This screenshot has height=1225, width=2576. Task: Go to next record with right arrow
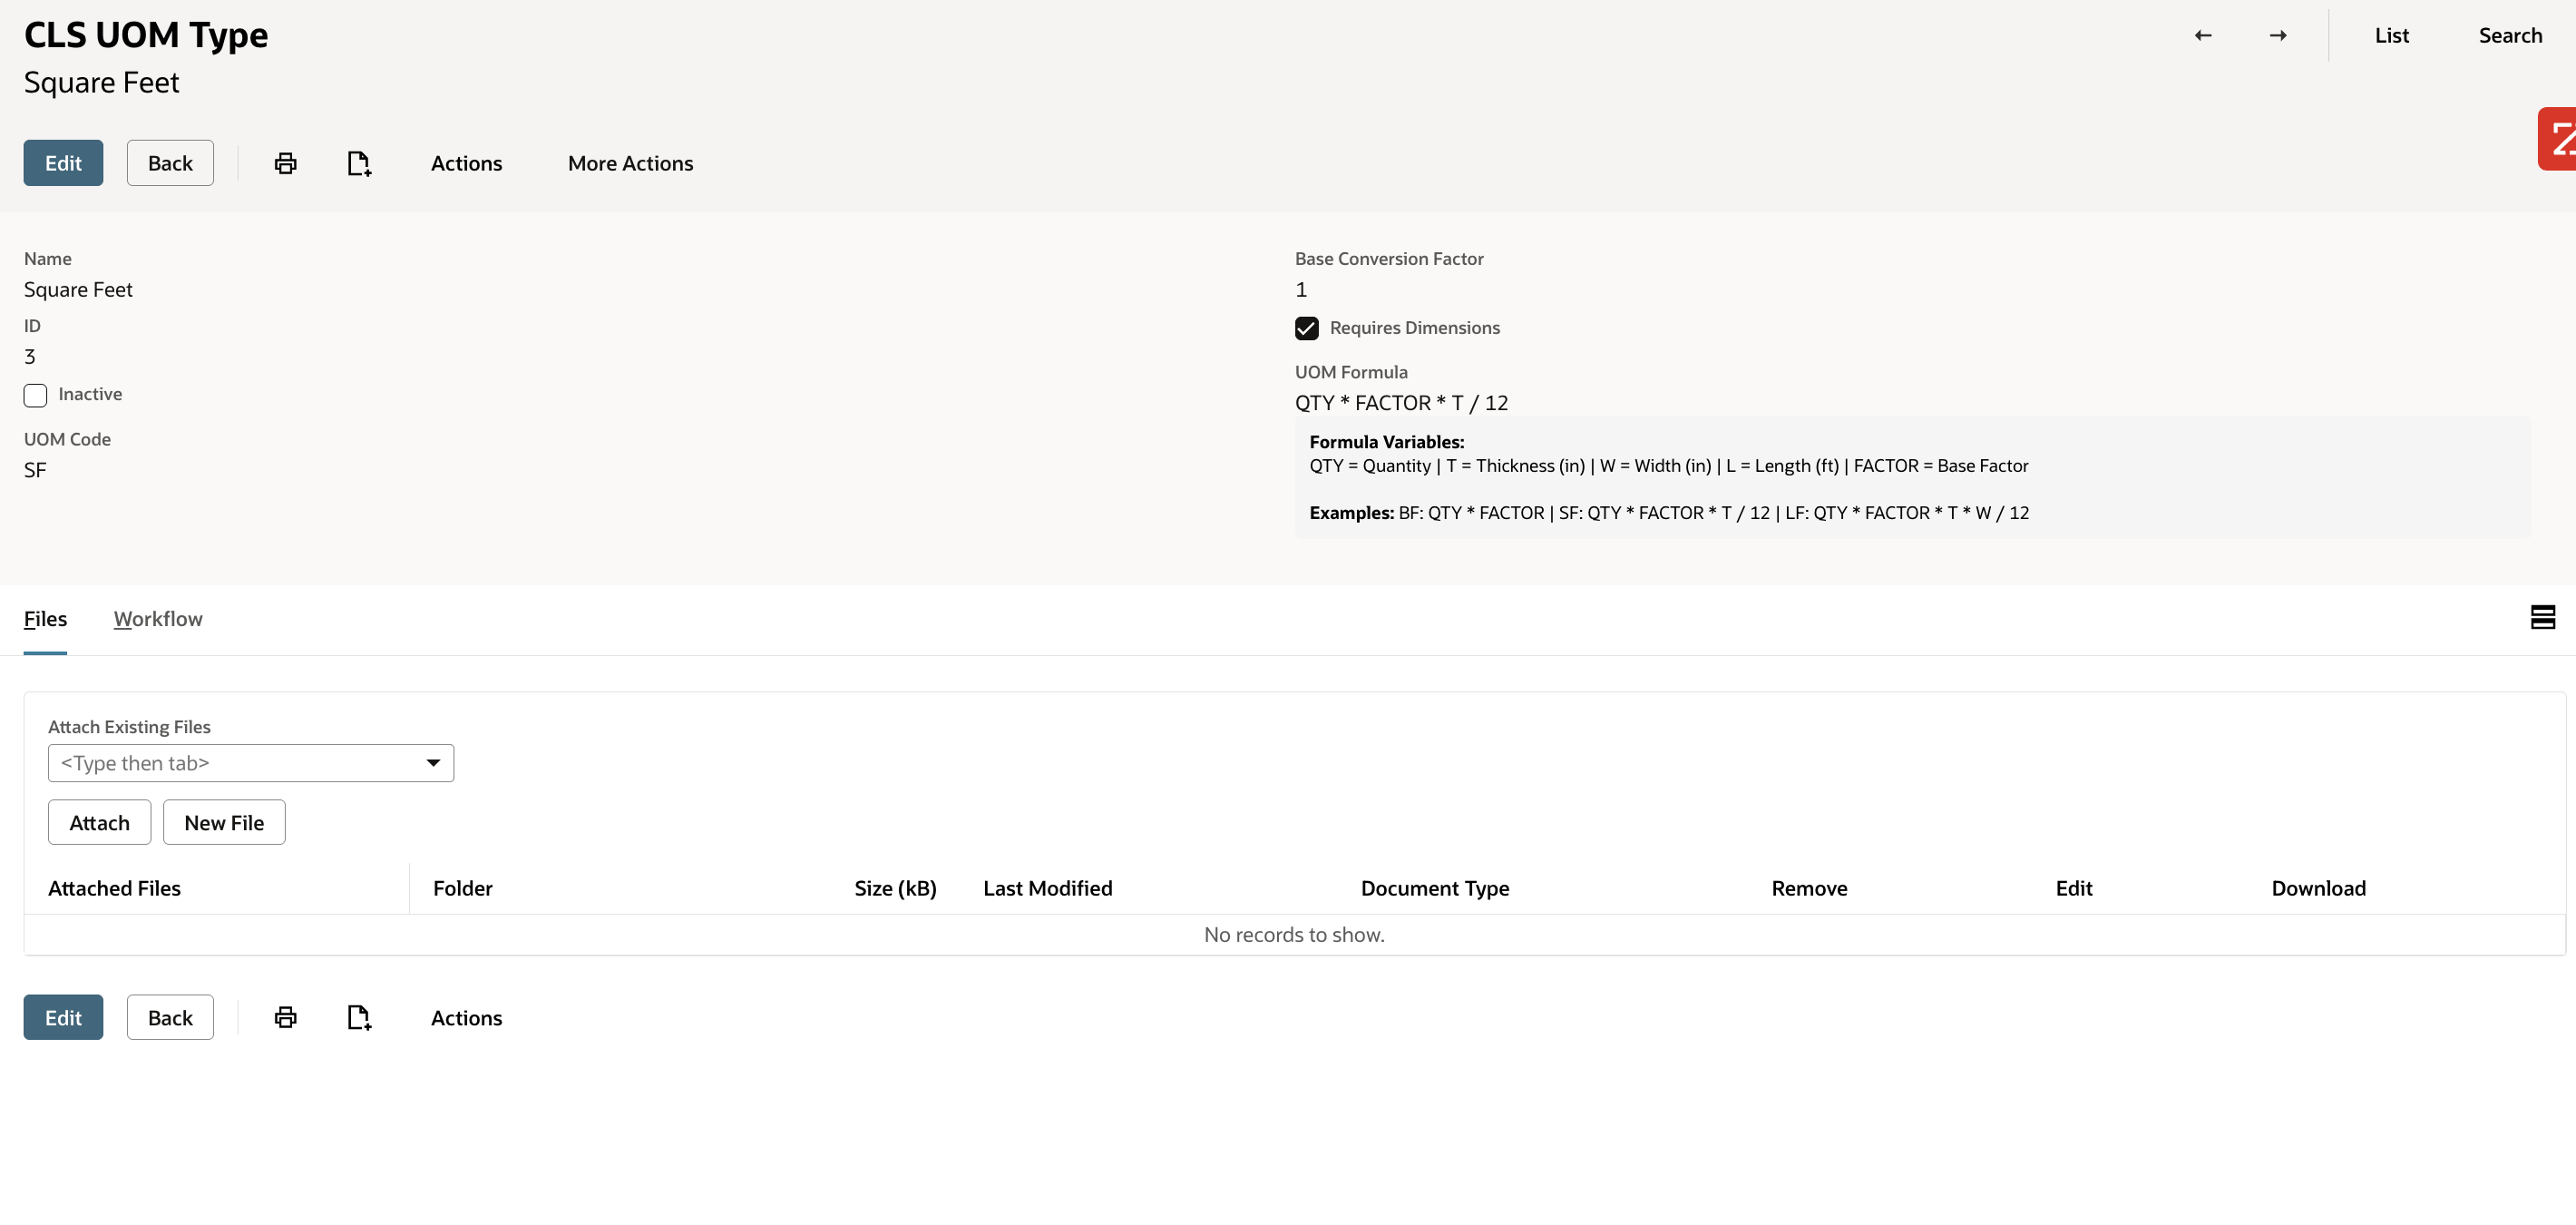pyautogui.click(x=2278, y=36)
